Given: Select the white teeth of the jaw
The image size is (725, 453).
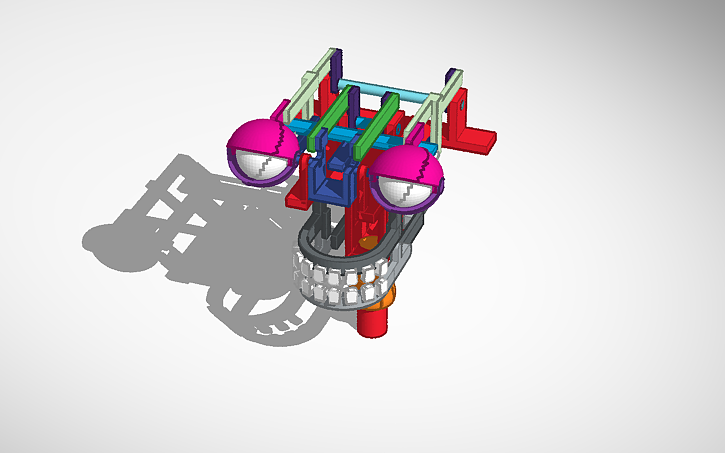Looking at the screenshot, I should point(341,283).
